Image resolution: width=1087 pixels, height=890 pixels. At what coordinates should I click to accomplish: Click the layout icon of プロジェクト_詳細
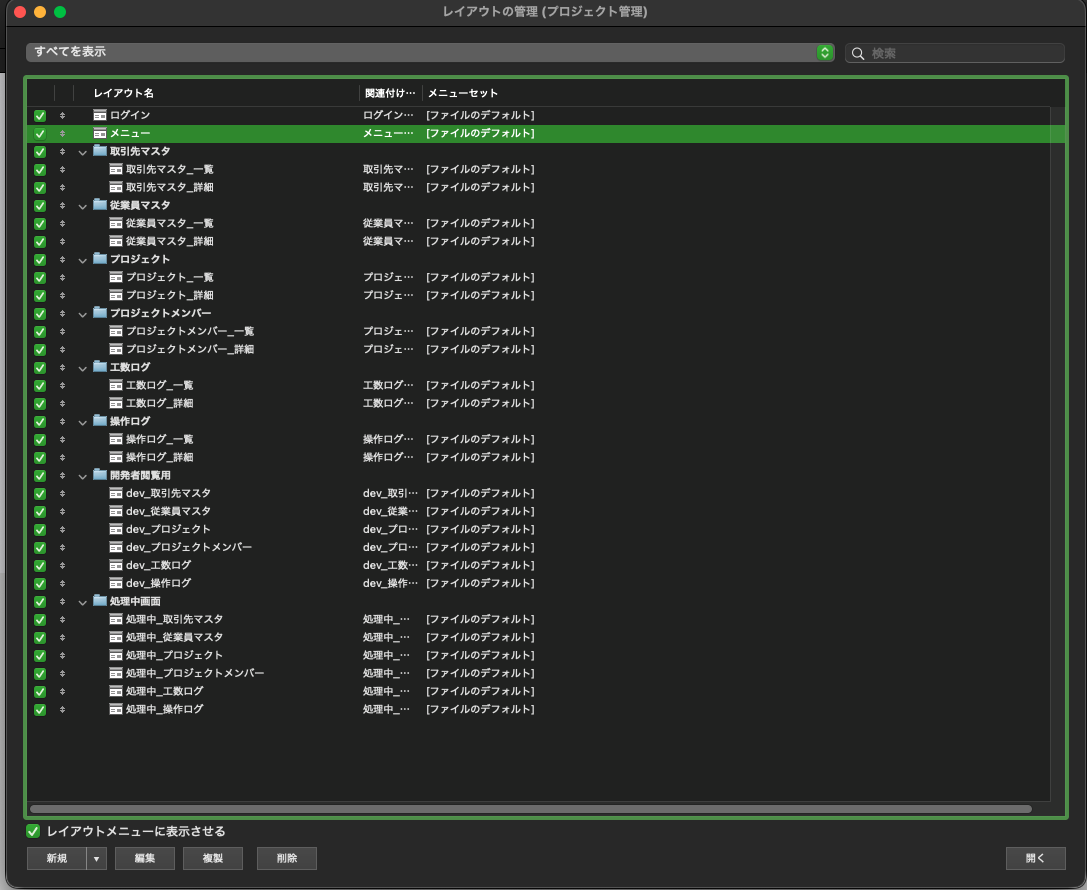(116, 295)
